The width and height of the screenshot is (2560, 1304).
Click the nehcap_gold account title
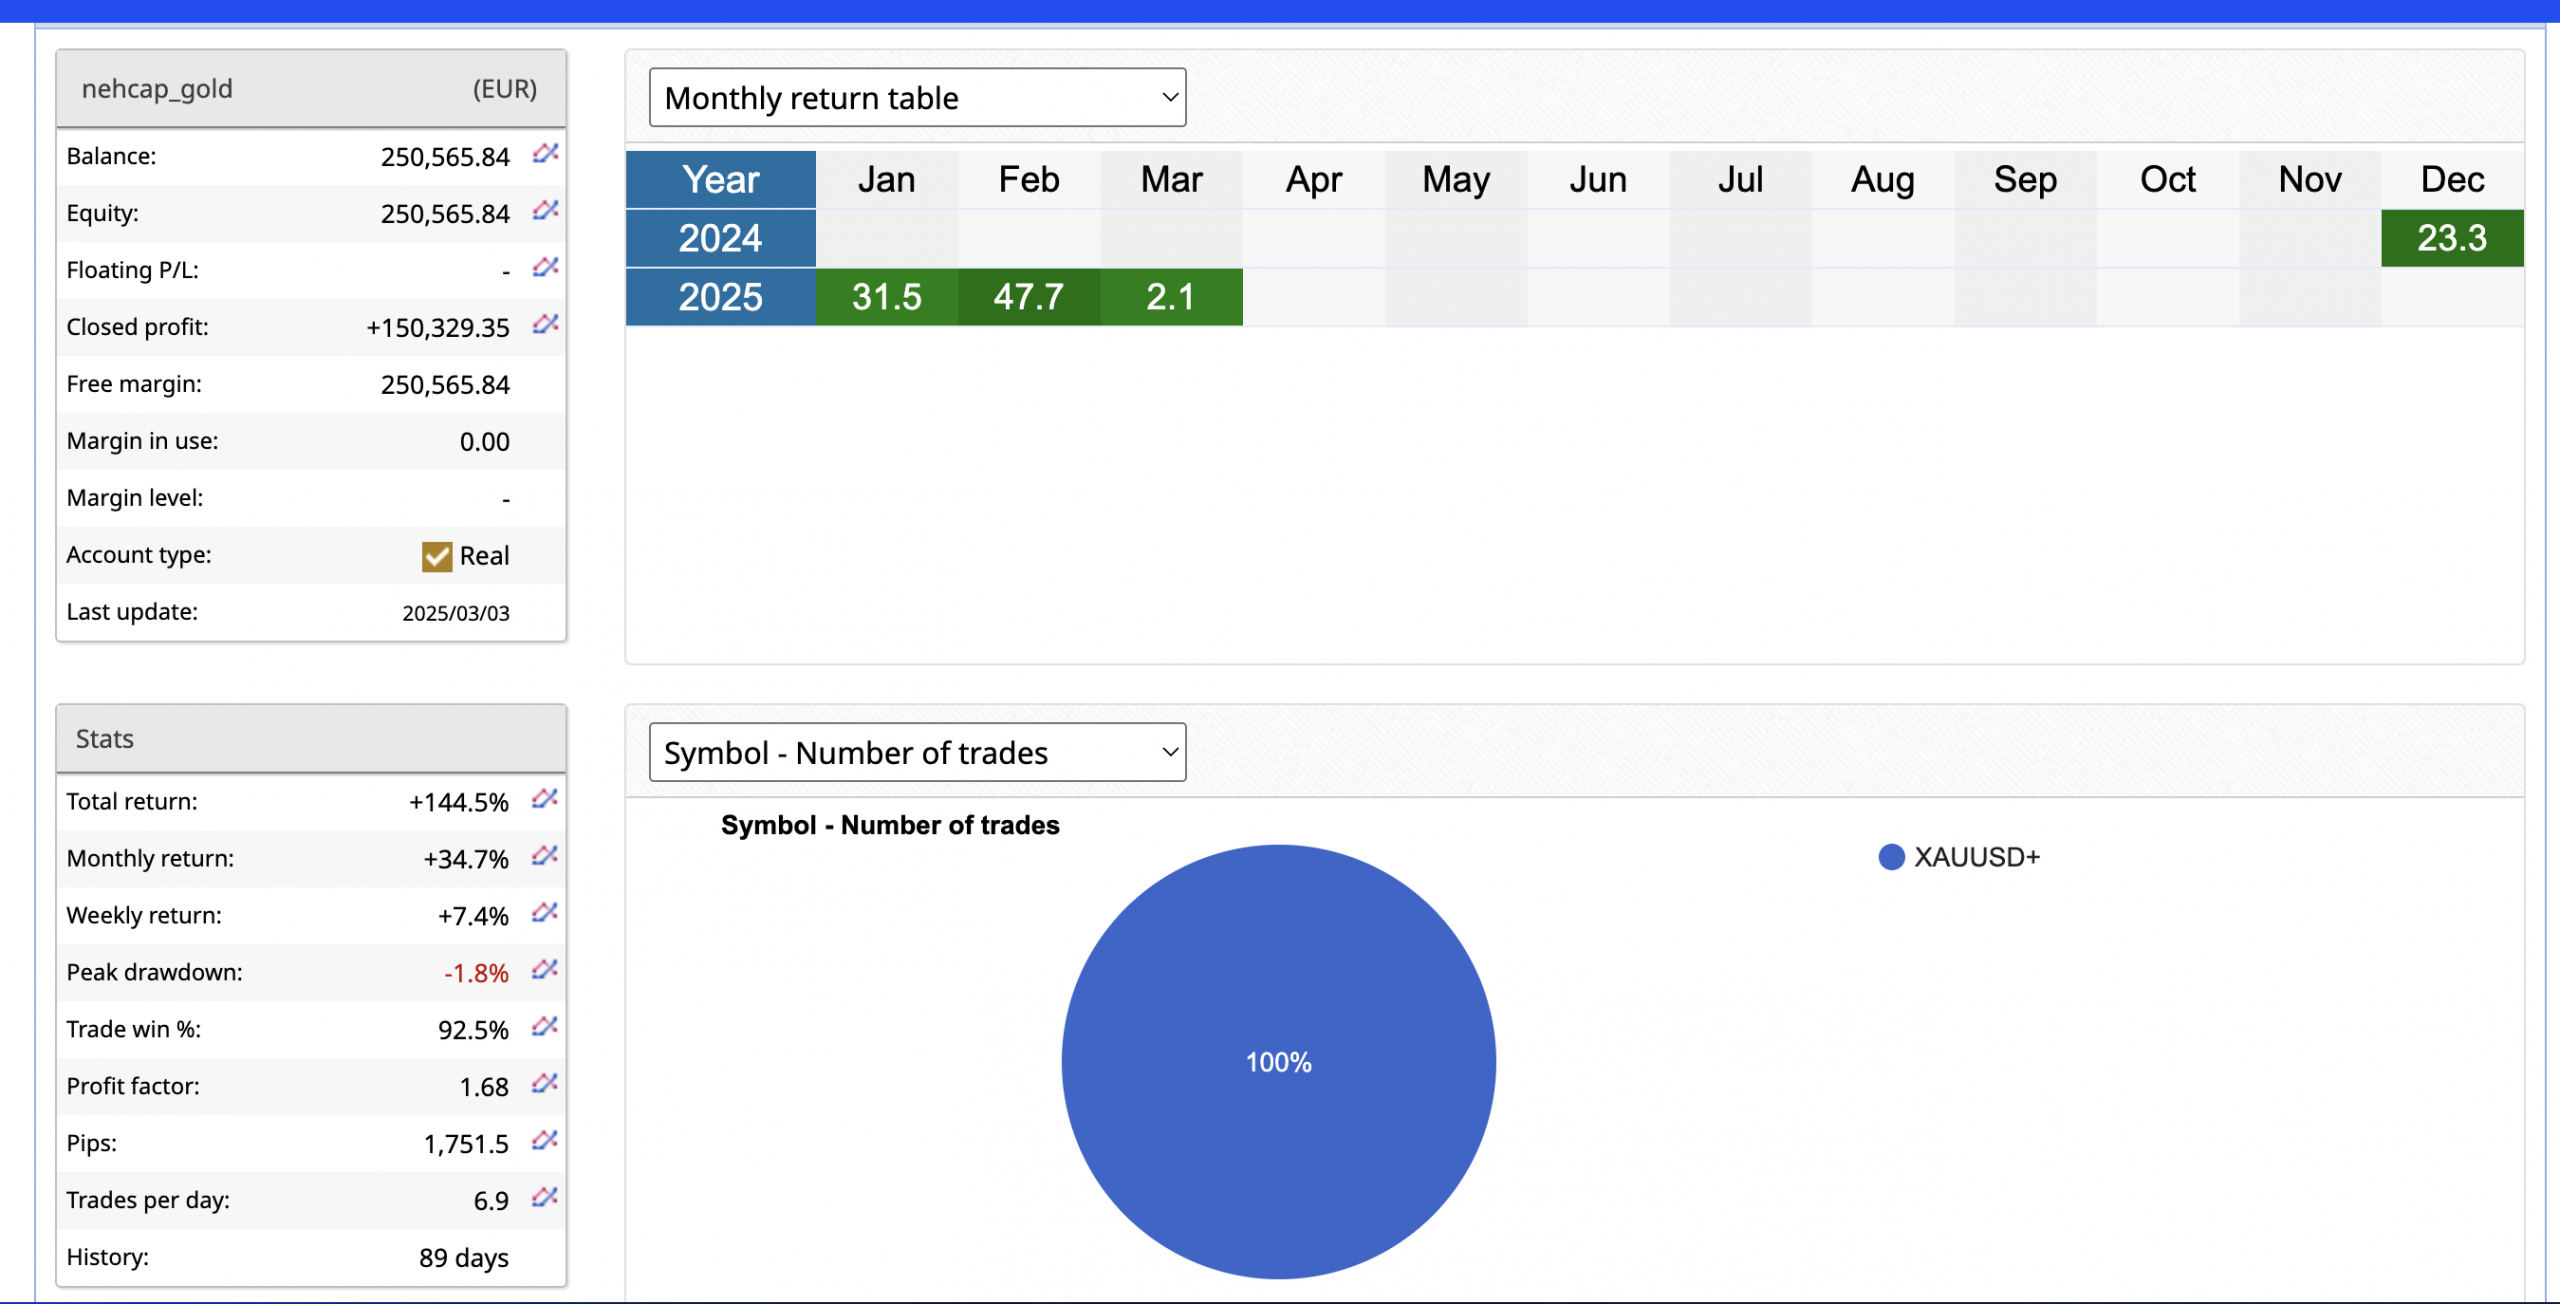pyautogui.click(x=157, y=89)
